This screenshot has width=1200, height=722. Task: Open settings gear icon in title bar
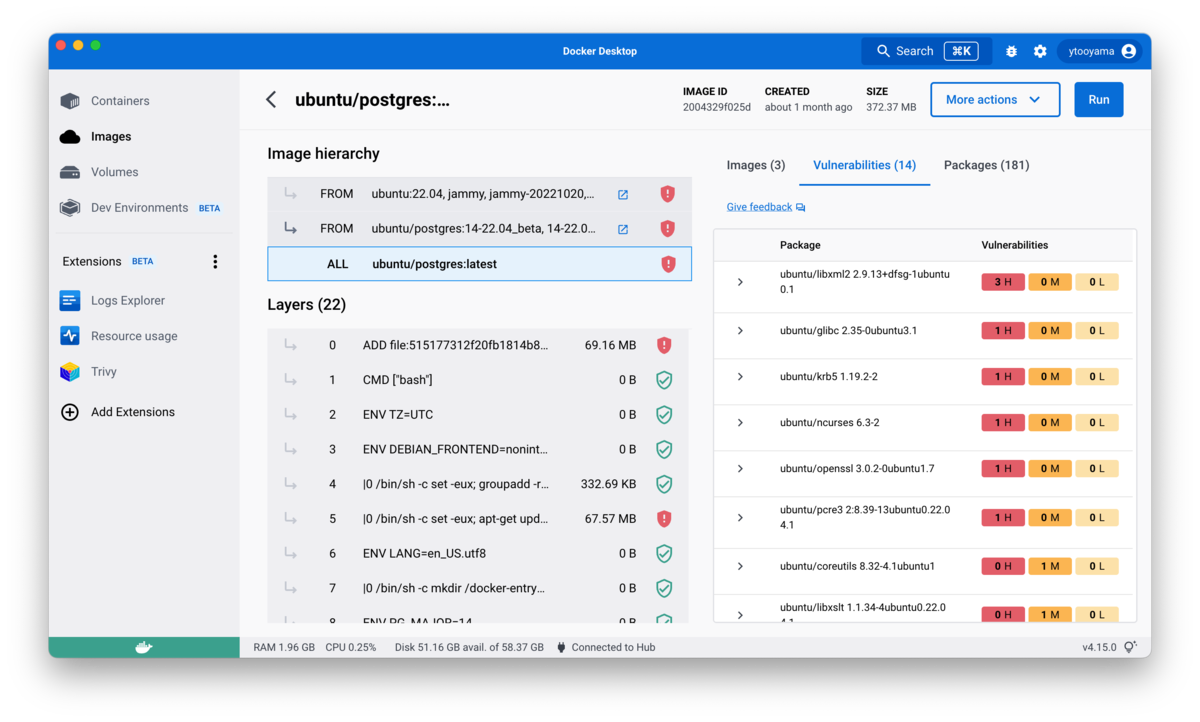tap(1040, 51)
